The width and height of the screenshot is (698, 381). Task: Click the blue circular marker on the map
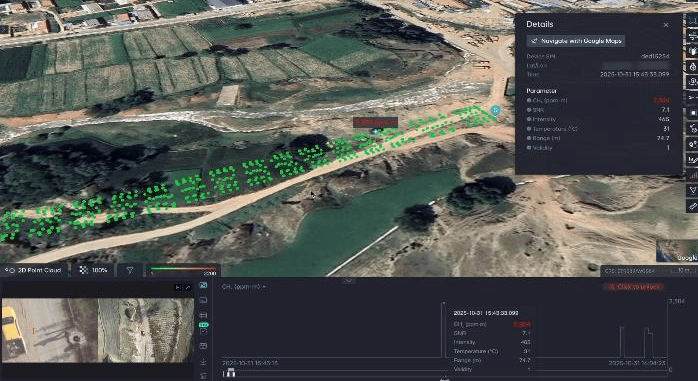(495, 109)
